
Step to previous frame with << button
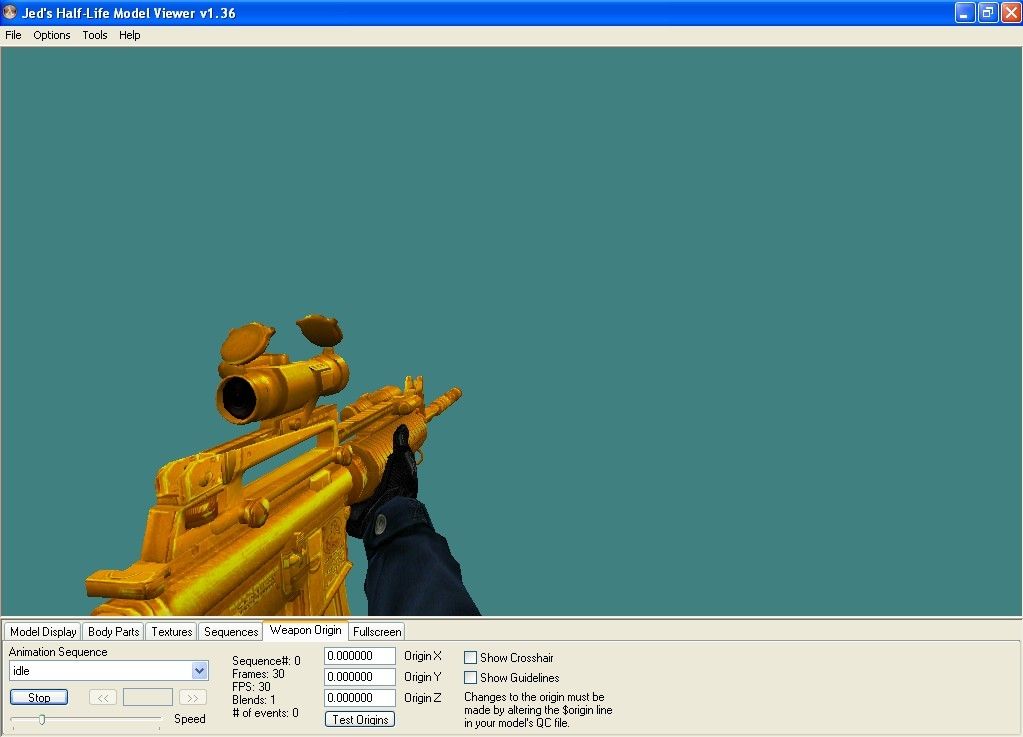pos(103,697)
